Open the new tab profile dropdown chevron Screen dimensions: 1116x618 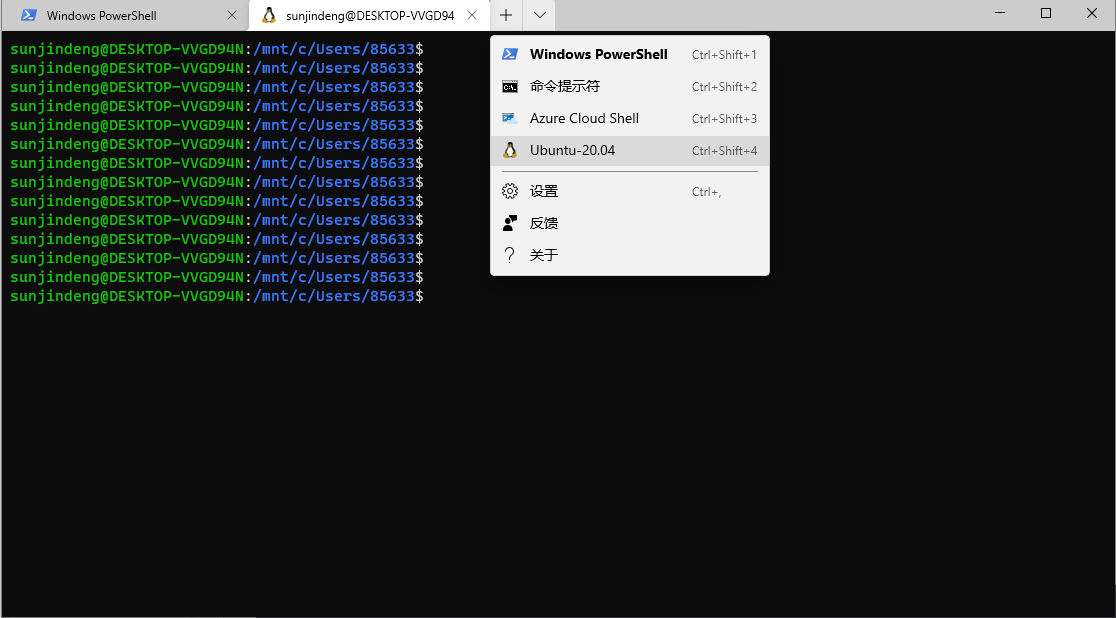tap(538, 15)
